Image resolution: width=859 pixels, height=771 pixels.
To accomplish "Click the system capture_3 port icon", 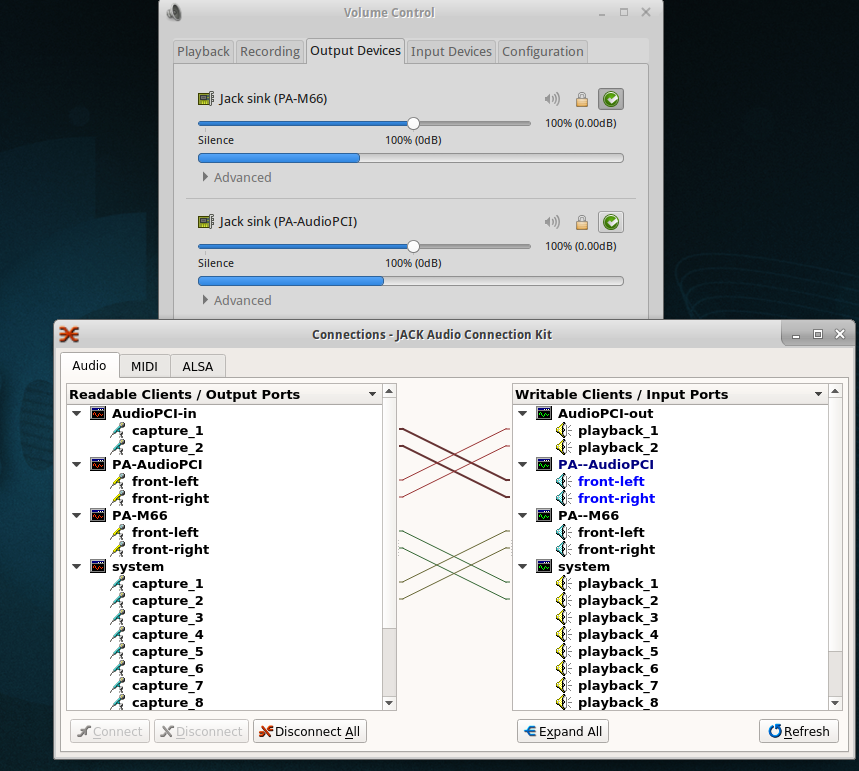I will point(118,618).
